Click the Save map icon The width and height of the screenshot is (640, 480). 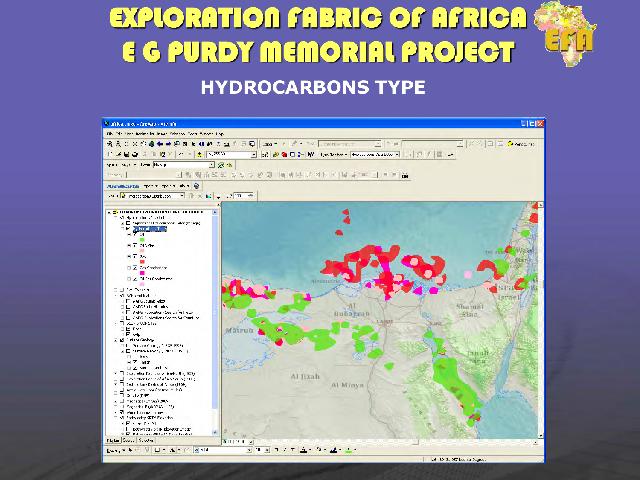point(124,155)
